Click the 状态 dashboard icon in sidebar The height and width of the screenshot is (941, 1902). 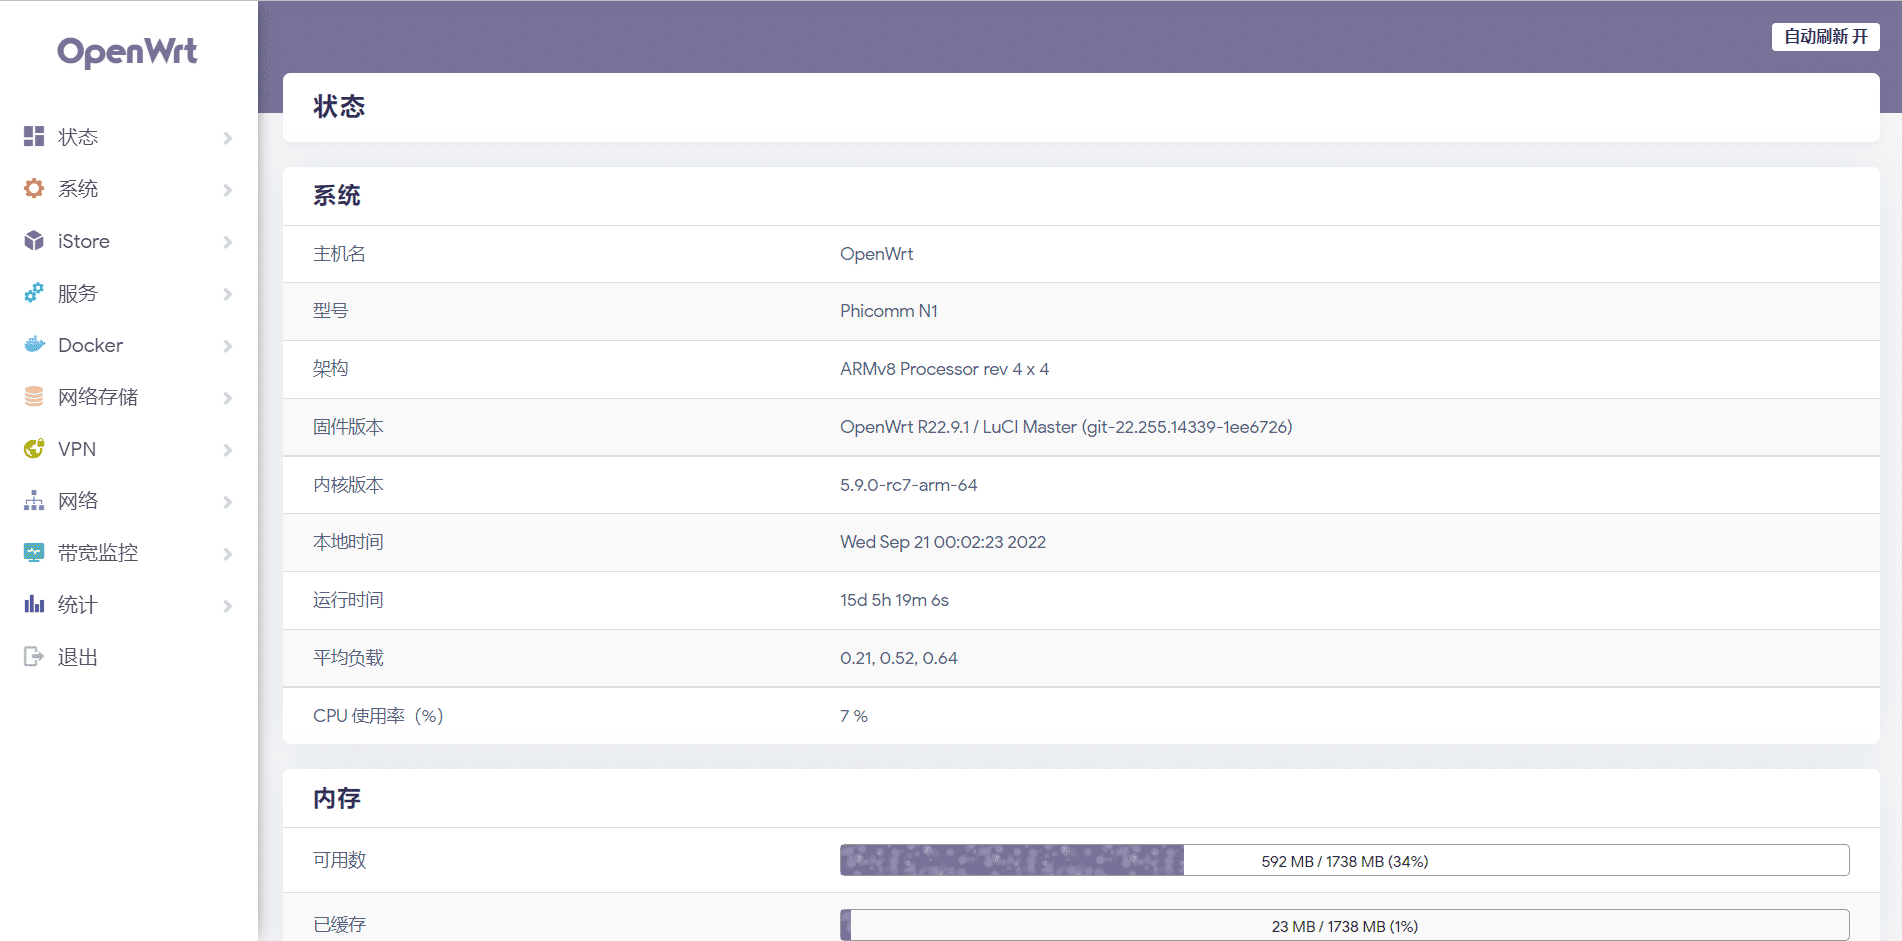click(x=34, y=136)
